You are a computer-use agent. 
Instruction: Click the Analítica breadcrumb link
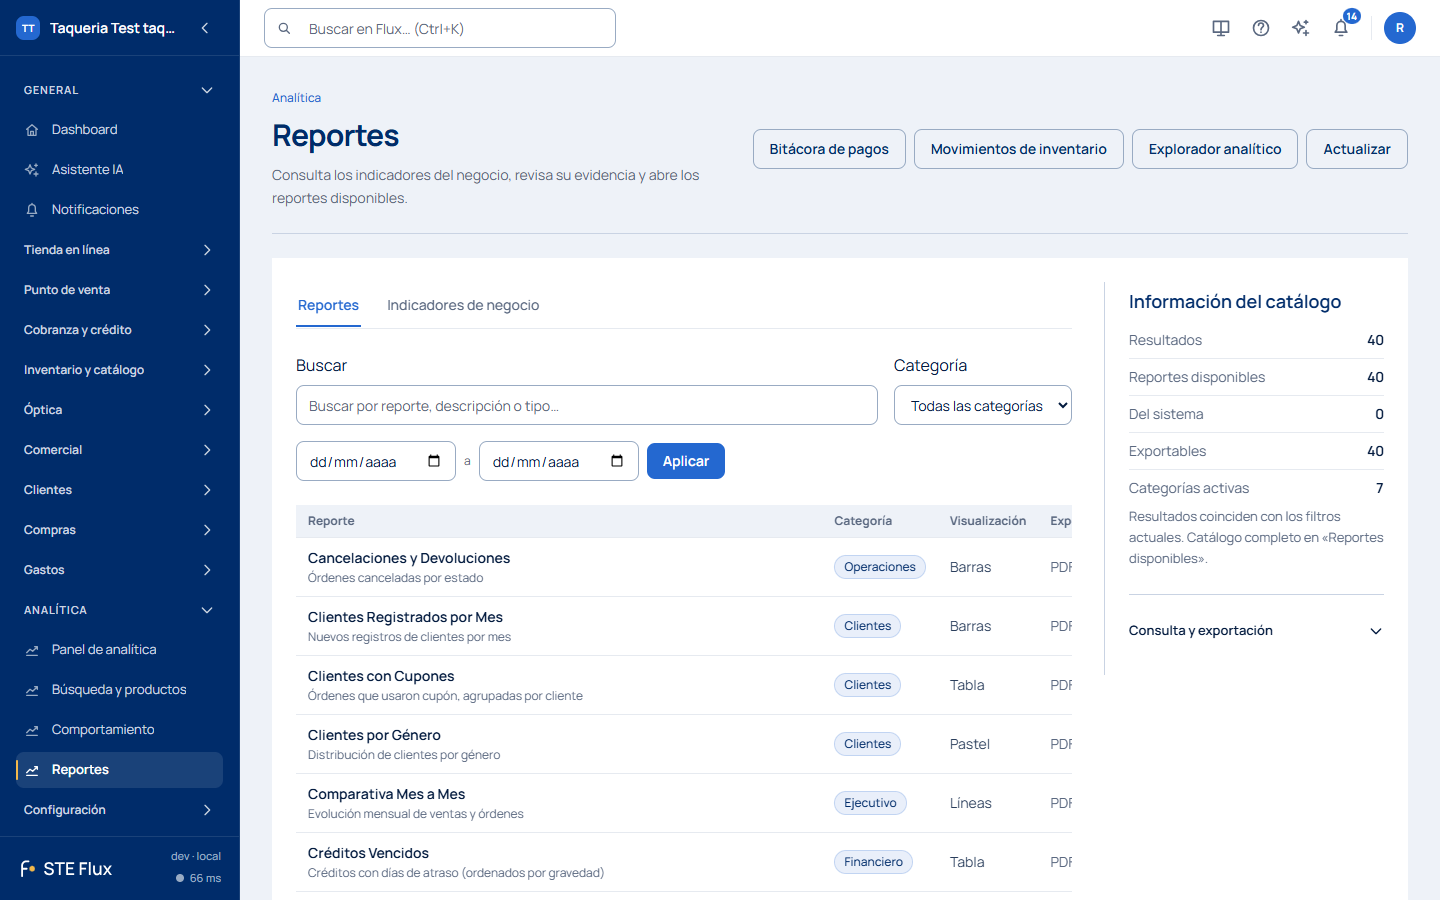297,98
